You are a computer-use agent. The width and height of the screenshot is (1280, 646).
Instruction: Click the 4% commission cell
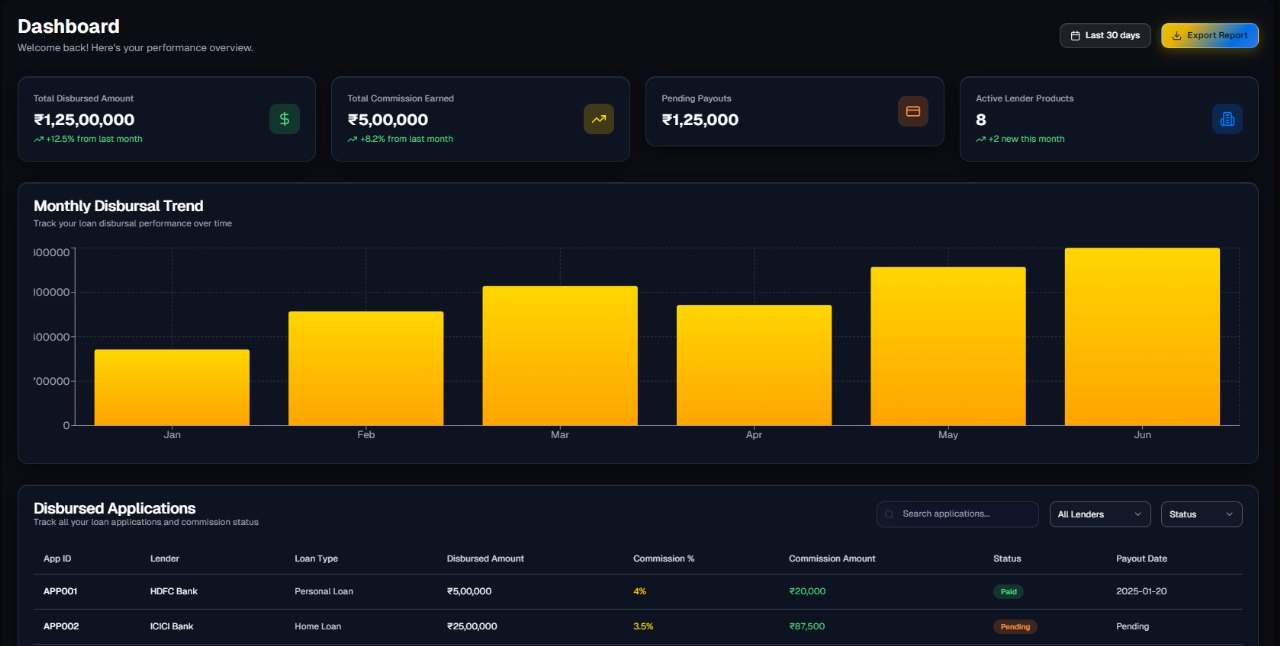640,591
